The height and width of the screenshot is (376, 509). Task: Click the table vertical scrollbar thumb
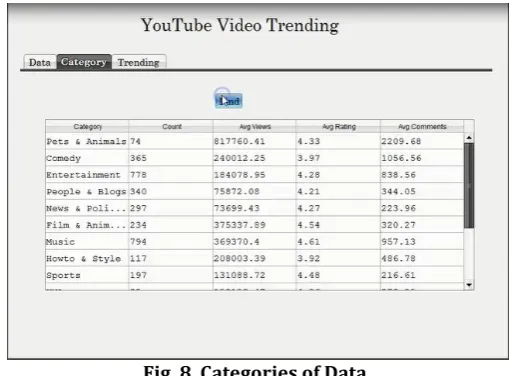[x=469, y=186]
